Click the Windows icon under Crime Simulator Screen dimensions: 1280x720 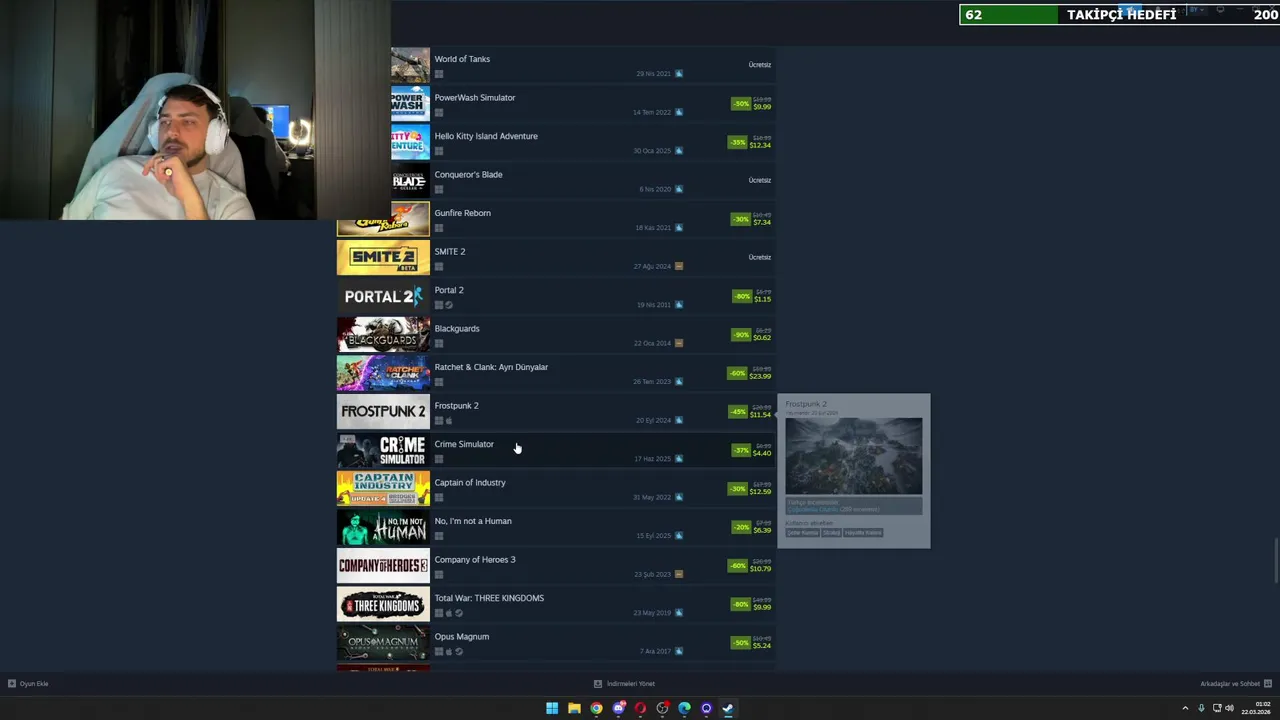(438, 459)
